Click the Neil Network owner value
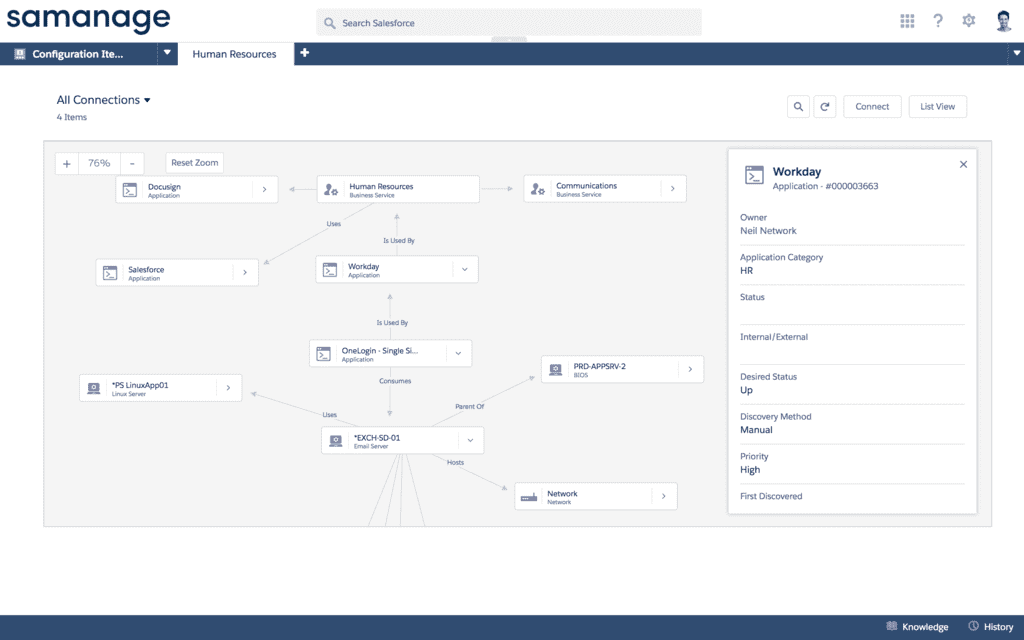 768,231
